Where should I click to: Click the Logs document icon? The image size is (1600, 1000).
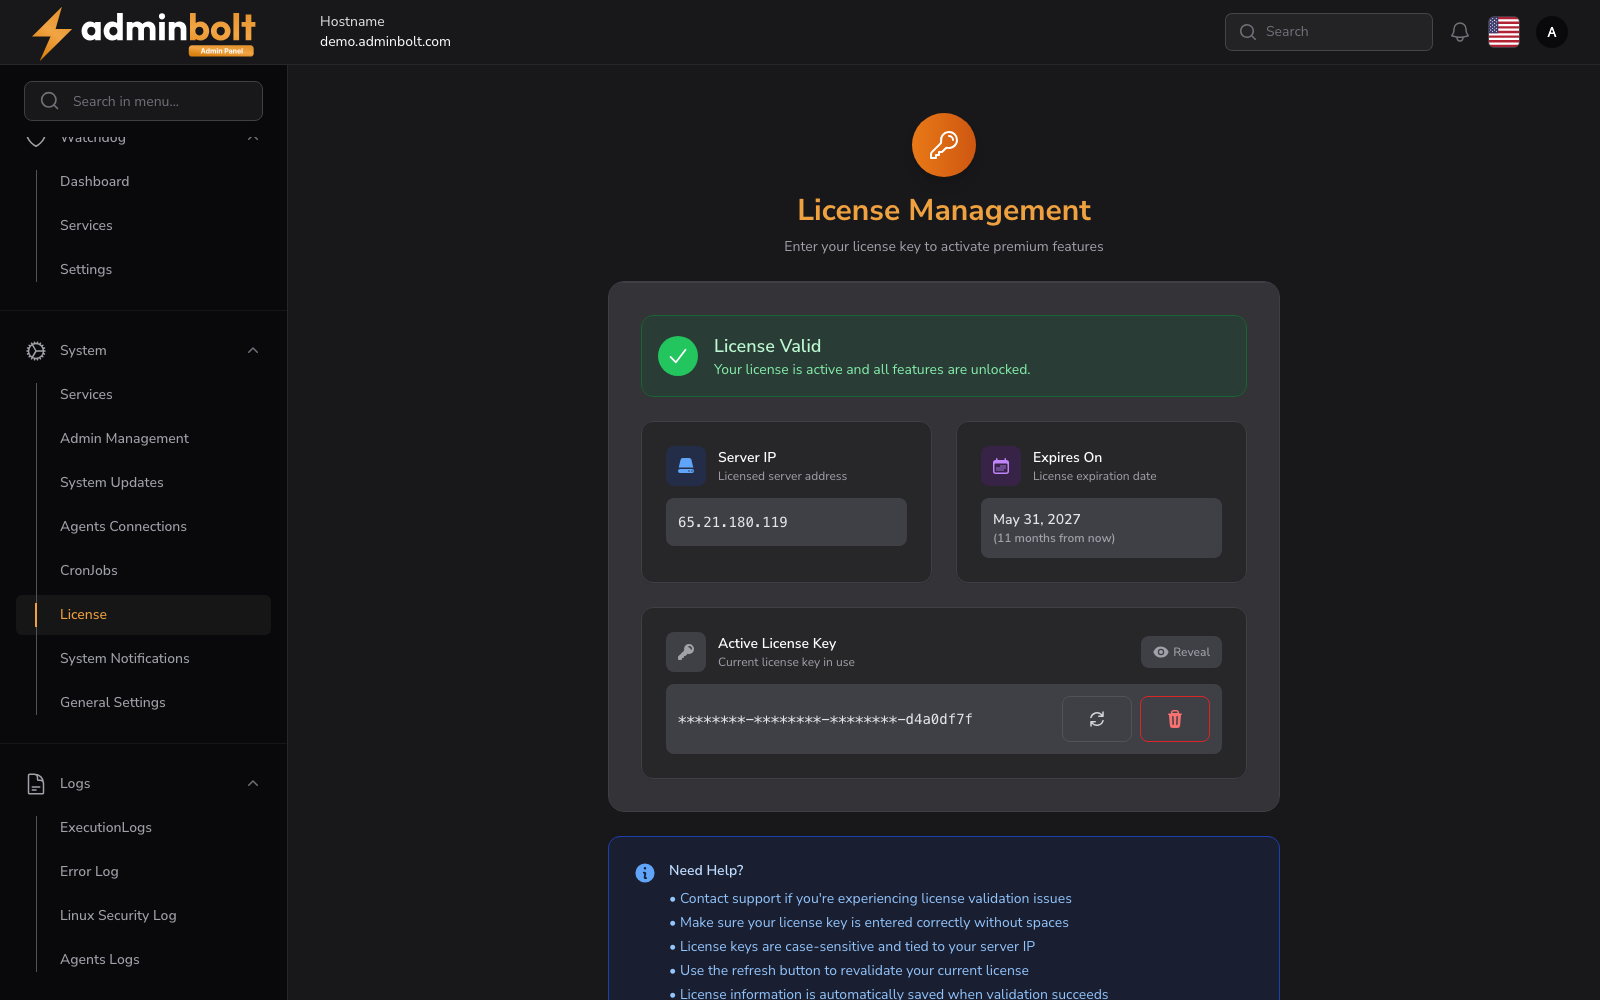point(36,784)
